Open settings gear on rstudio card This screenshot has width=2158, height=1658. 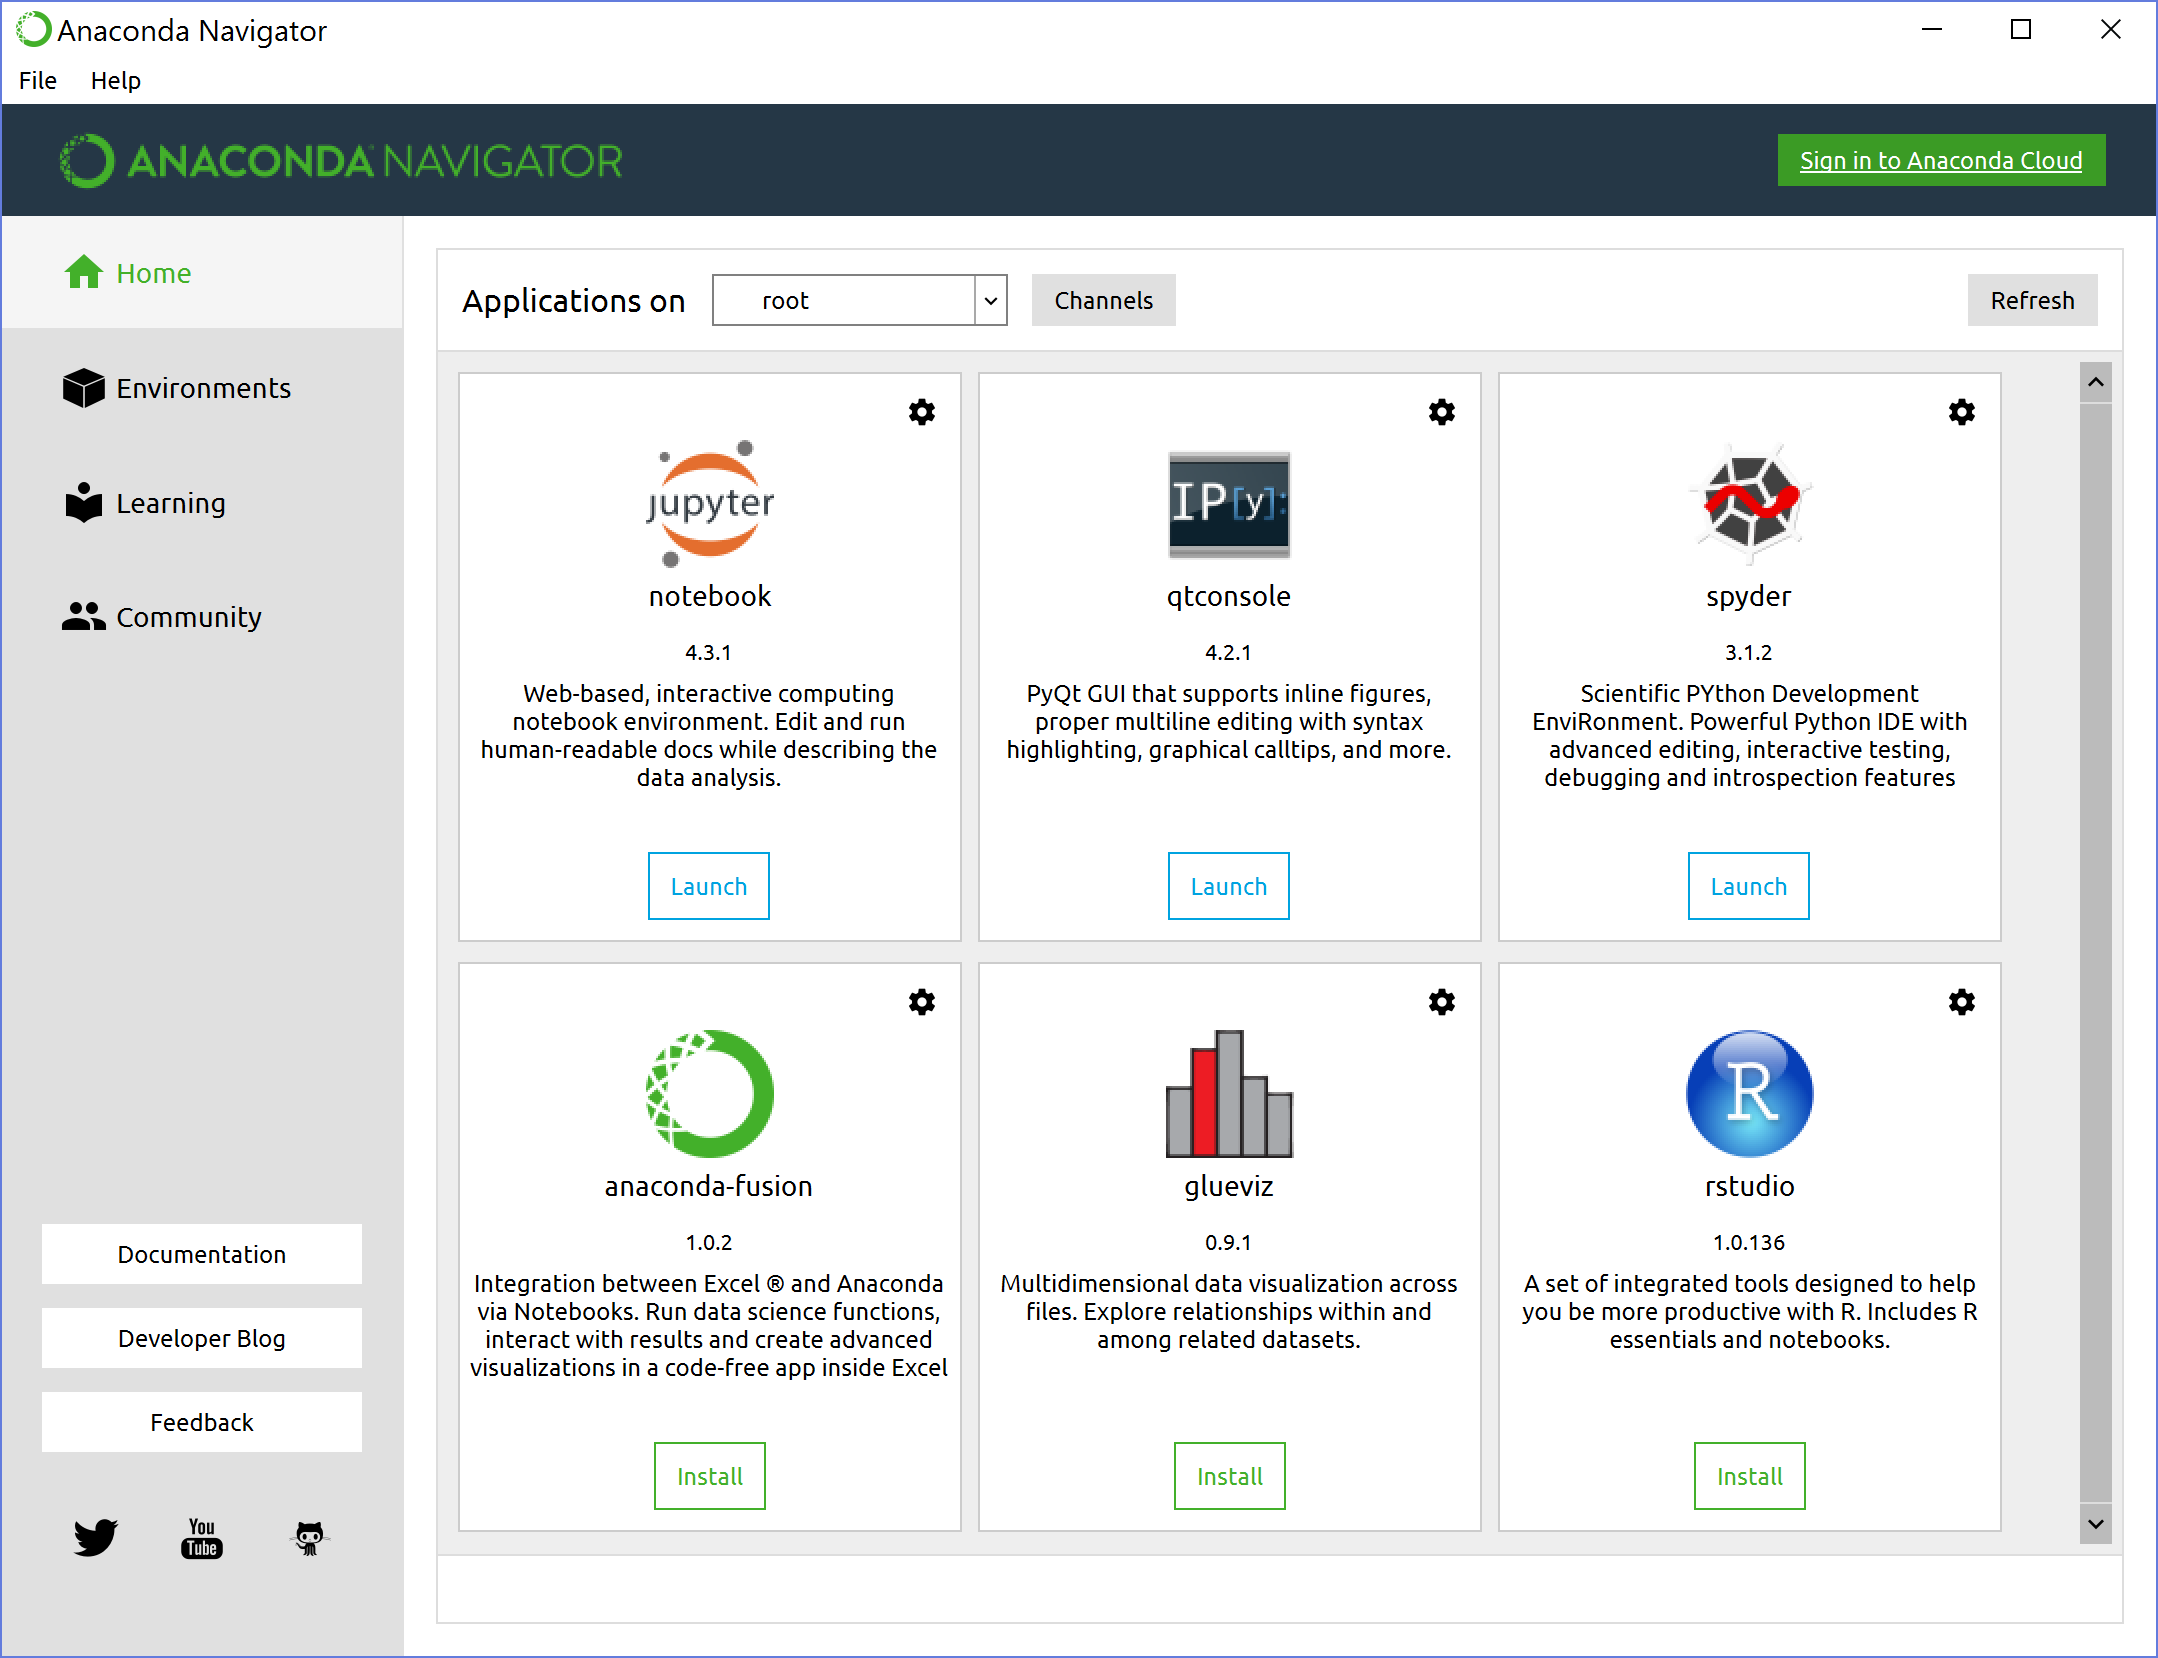[1961, 1002]
